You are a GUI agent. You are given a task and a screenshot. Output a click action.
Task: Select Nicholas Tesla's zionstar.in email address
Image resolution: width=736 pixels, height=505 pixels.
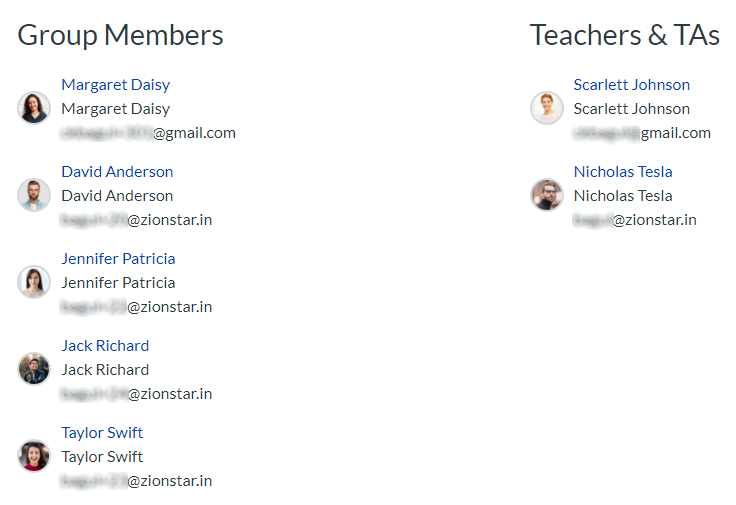click(634, 220)
